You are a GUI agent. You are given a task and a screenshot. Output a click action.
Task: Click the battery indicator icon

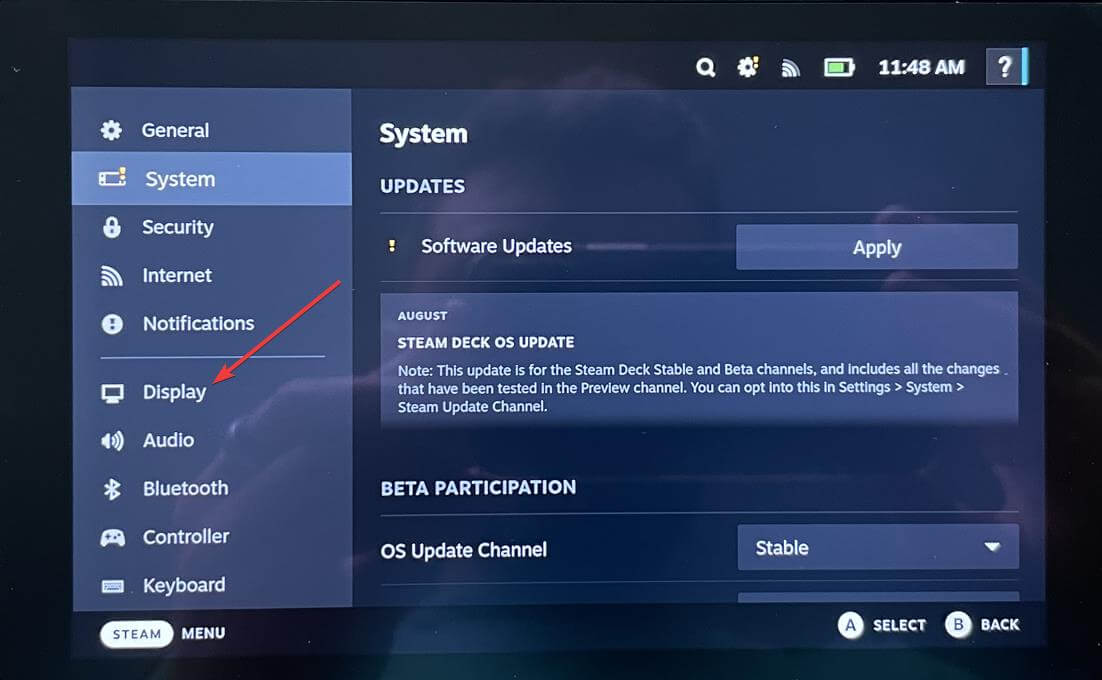(839, 67)
